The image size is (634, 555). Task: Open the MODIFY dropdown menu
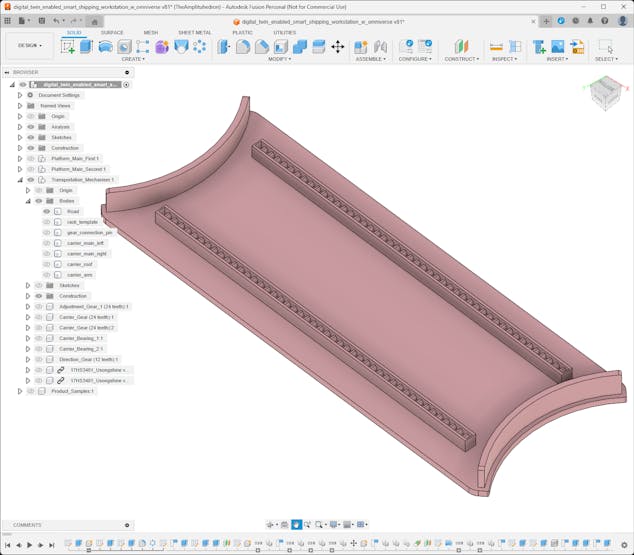(x=280, y=59)
